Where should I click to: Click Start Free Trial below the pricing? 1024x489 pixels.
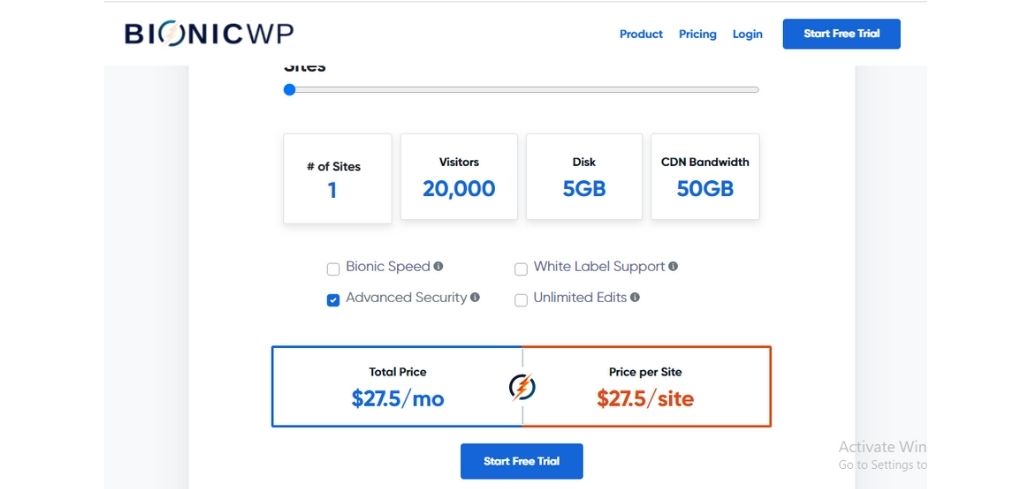(521, 461)
